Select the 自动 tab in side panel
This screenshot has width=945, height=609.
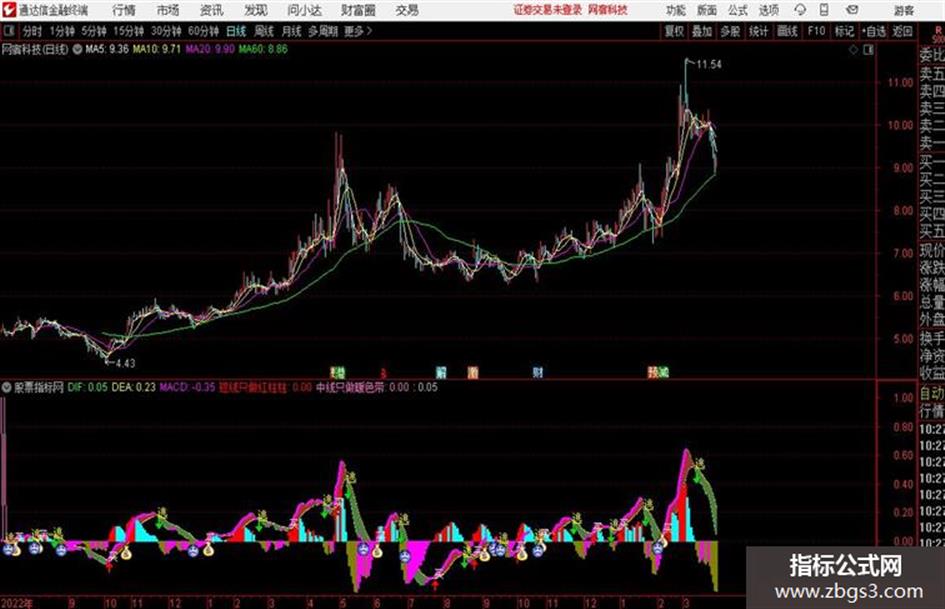click(x=932, y=393)
